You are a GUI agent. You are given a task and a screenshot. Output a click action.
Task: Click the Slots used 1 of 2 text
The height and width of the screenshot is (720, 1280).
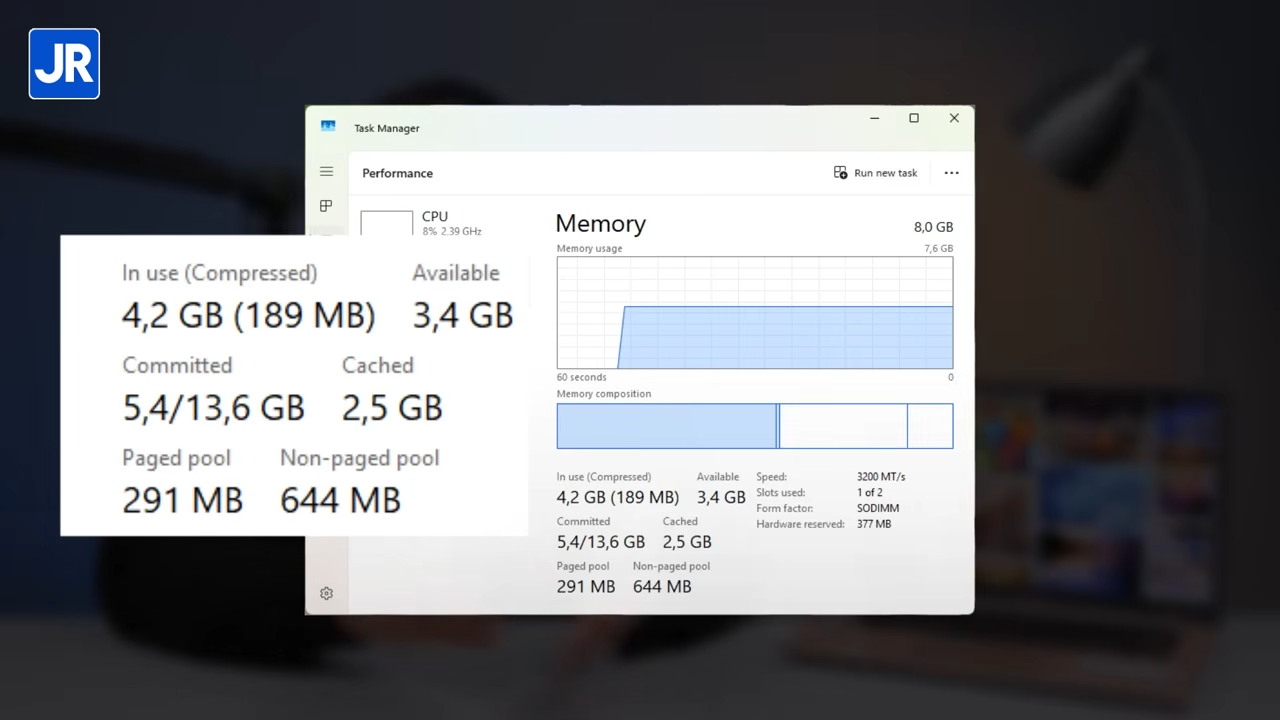coord(869,492)
